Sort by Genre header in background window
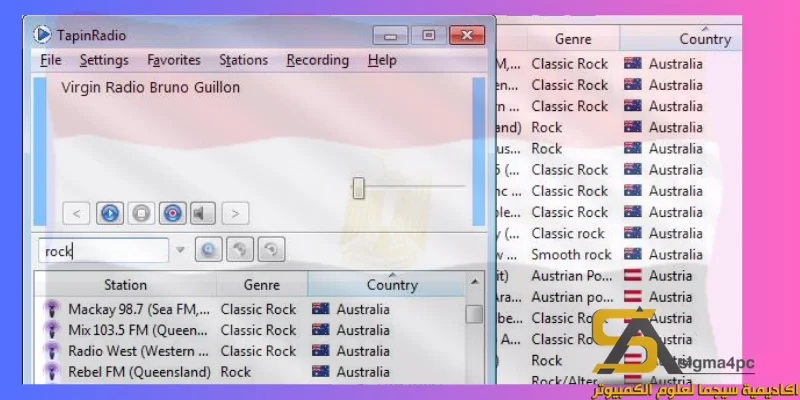800x400 pixels. point(573,39)
